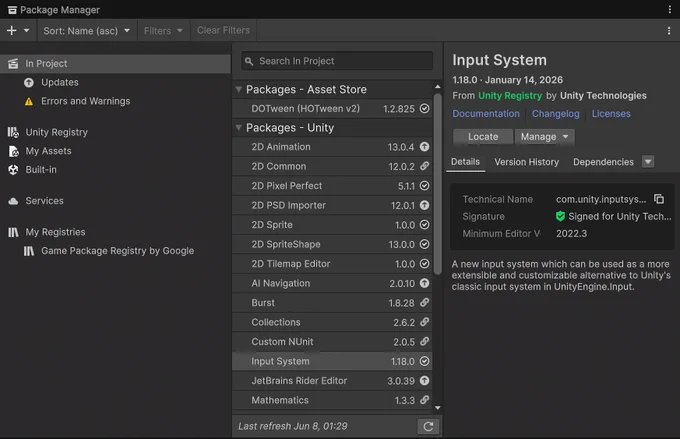Viewport: 680px width, 439px height.
Task: Click Input System's installed checkmark icon
Action: tap(425, 361)
